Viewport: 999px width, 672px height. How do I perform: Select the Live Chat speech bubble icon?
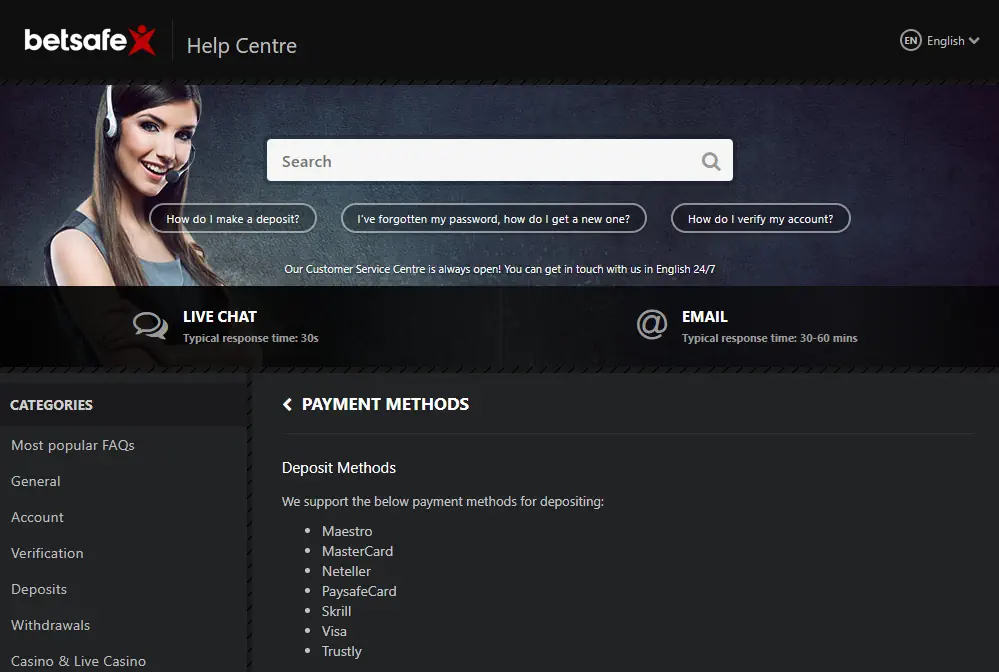(x=150, y=325)
